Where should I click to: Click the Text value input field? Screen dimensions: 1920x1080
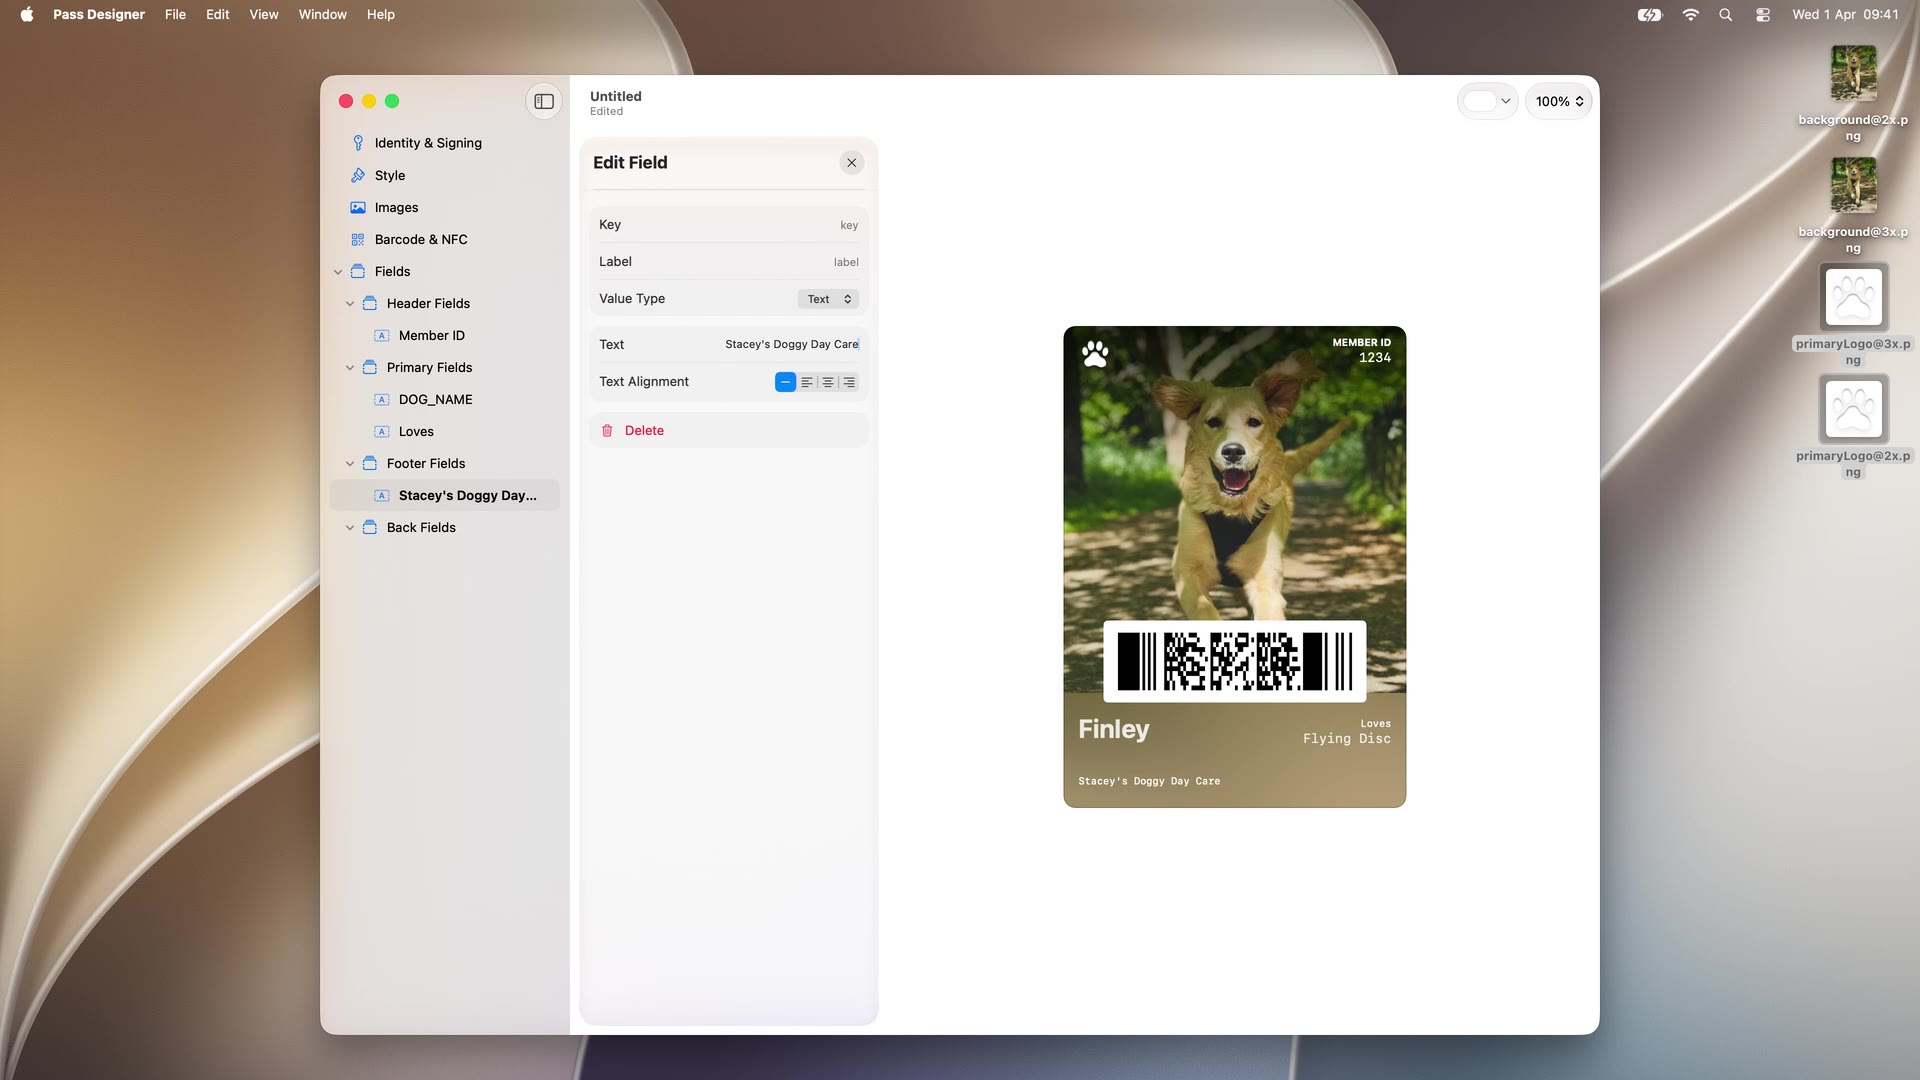click(729, 344)
